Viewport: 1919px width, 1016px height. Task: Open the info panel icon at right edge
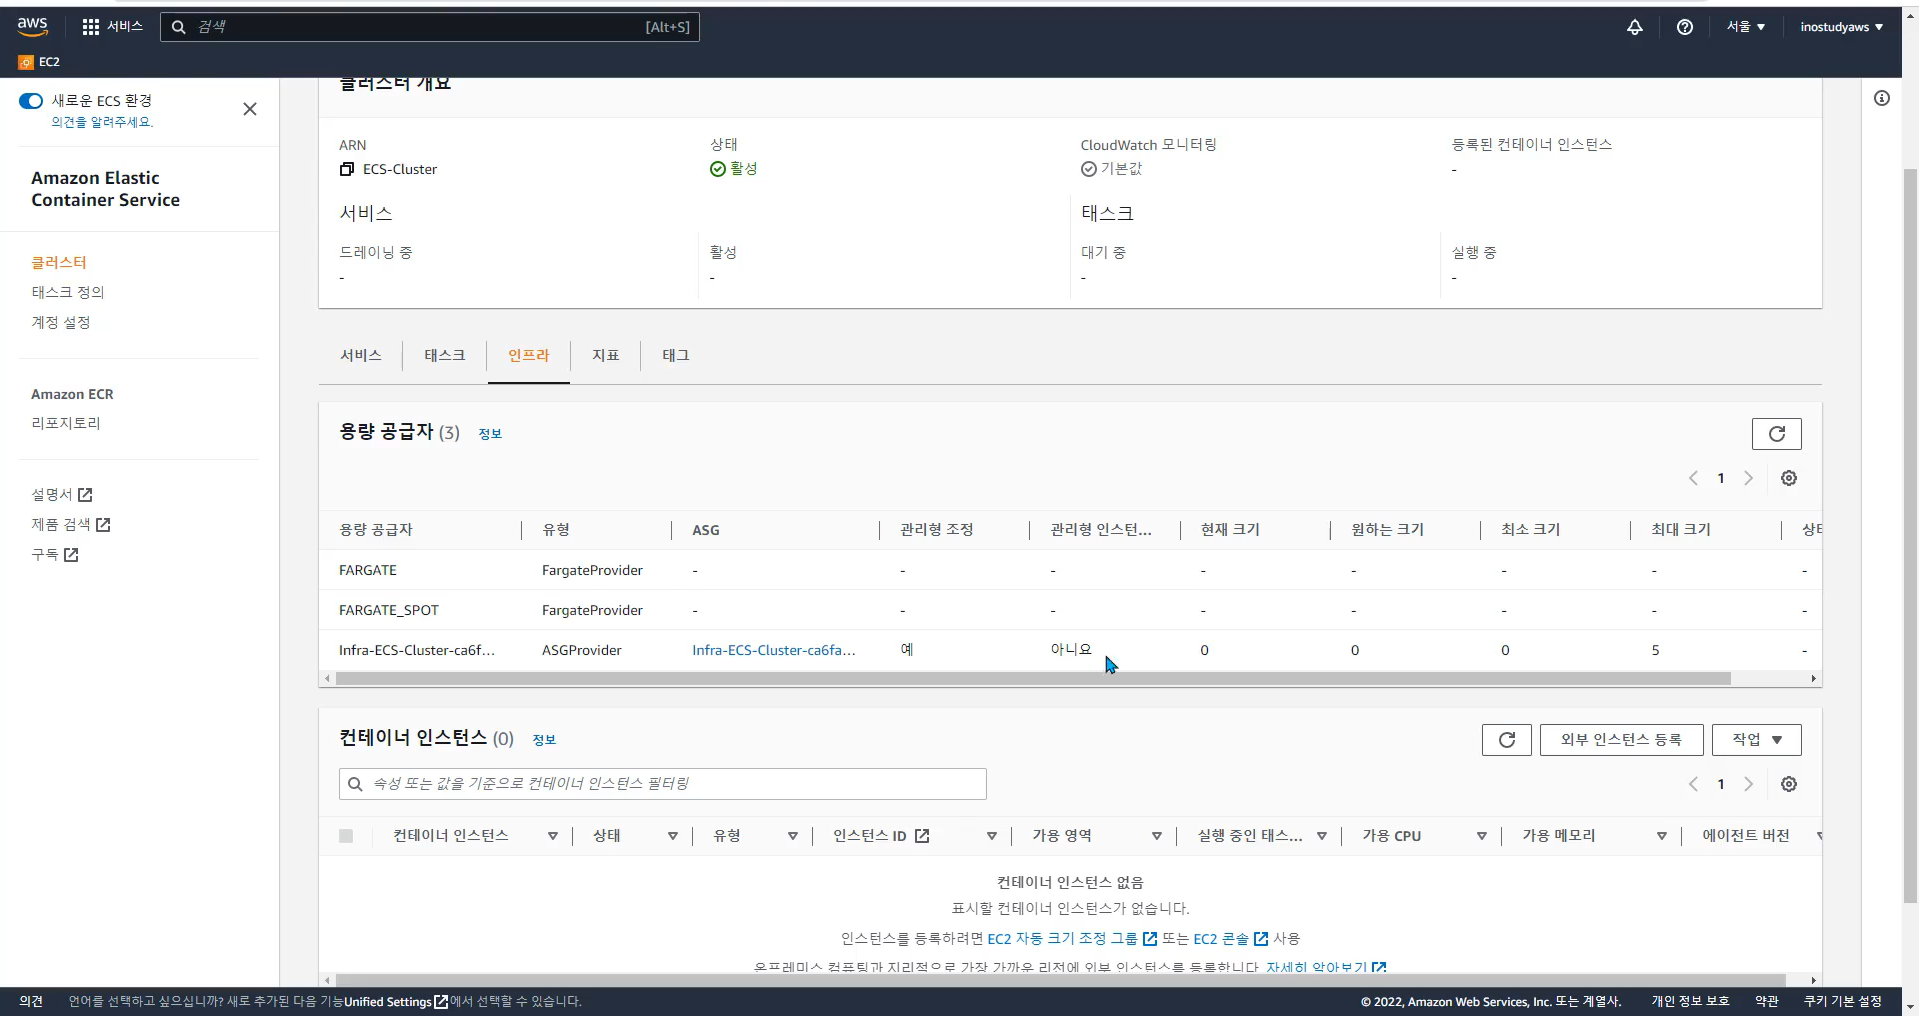(1881, 98)
